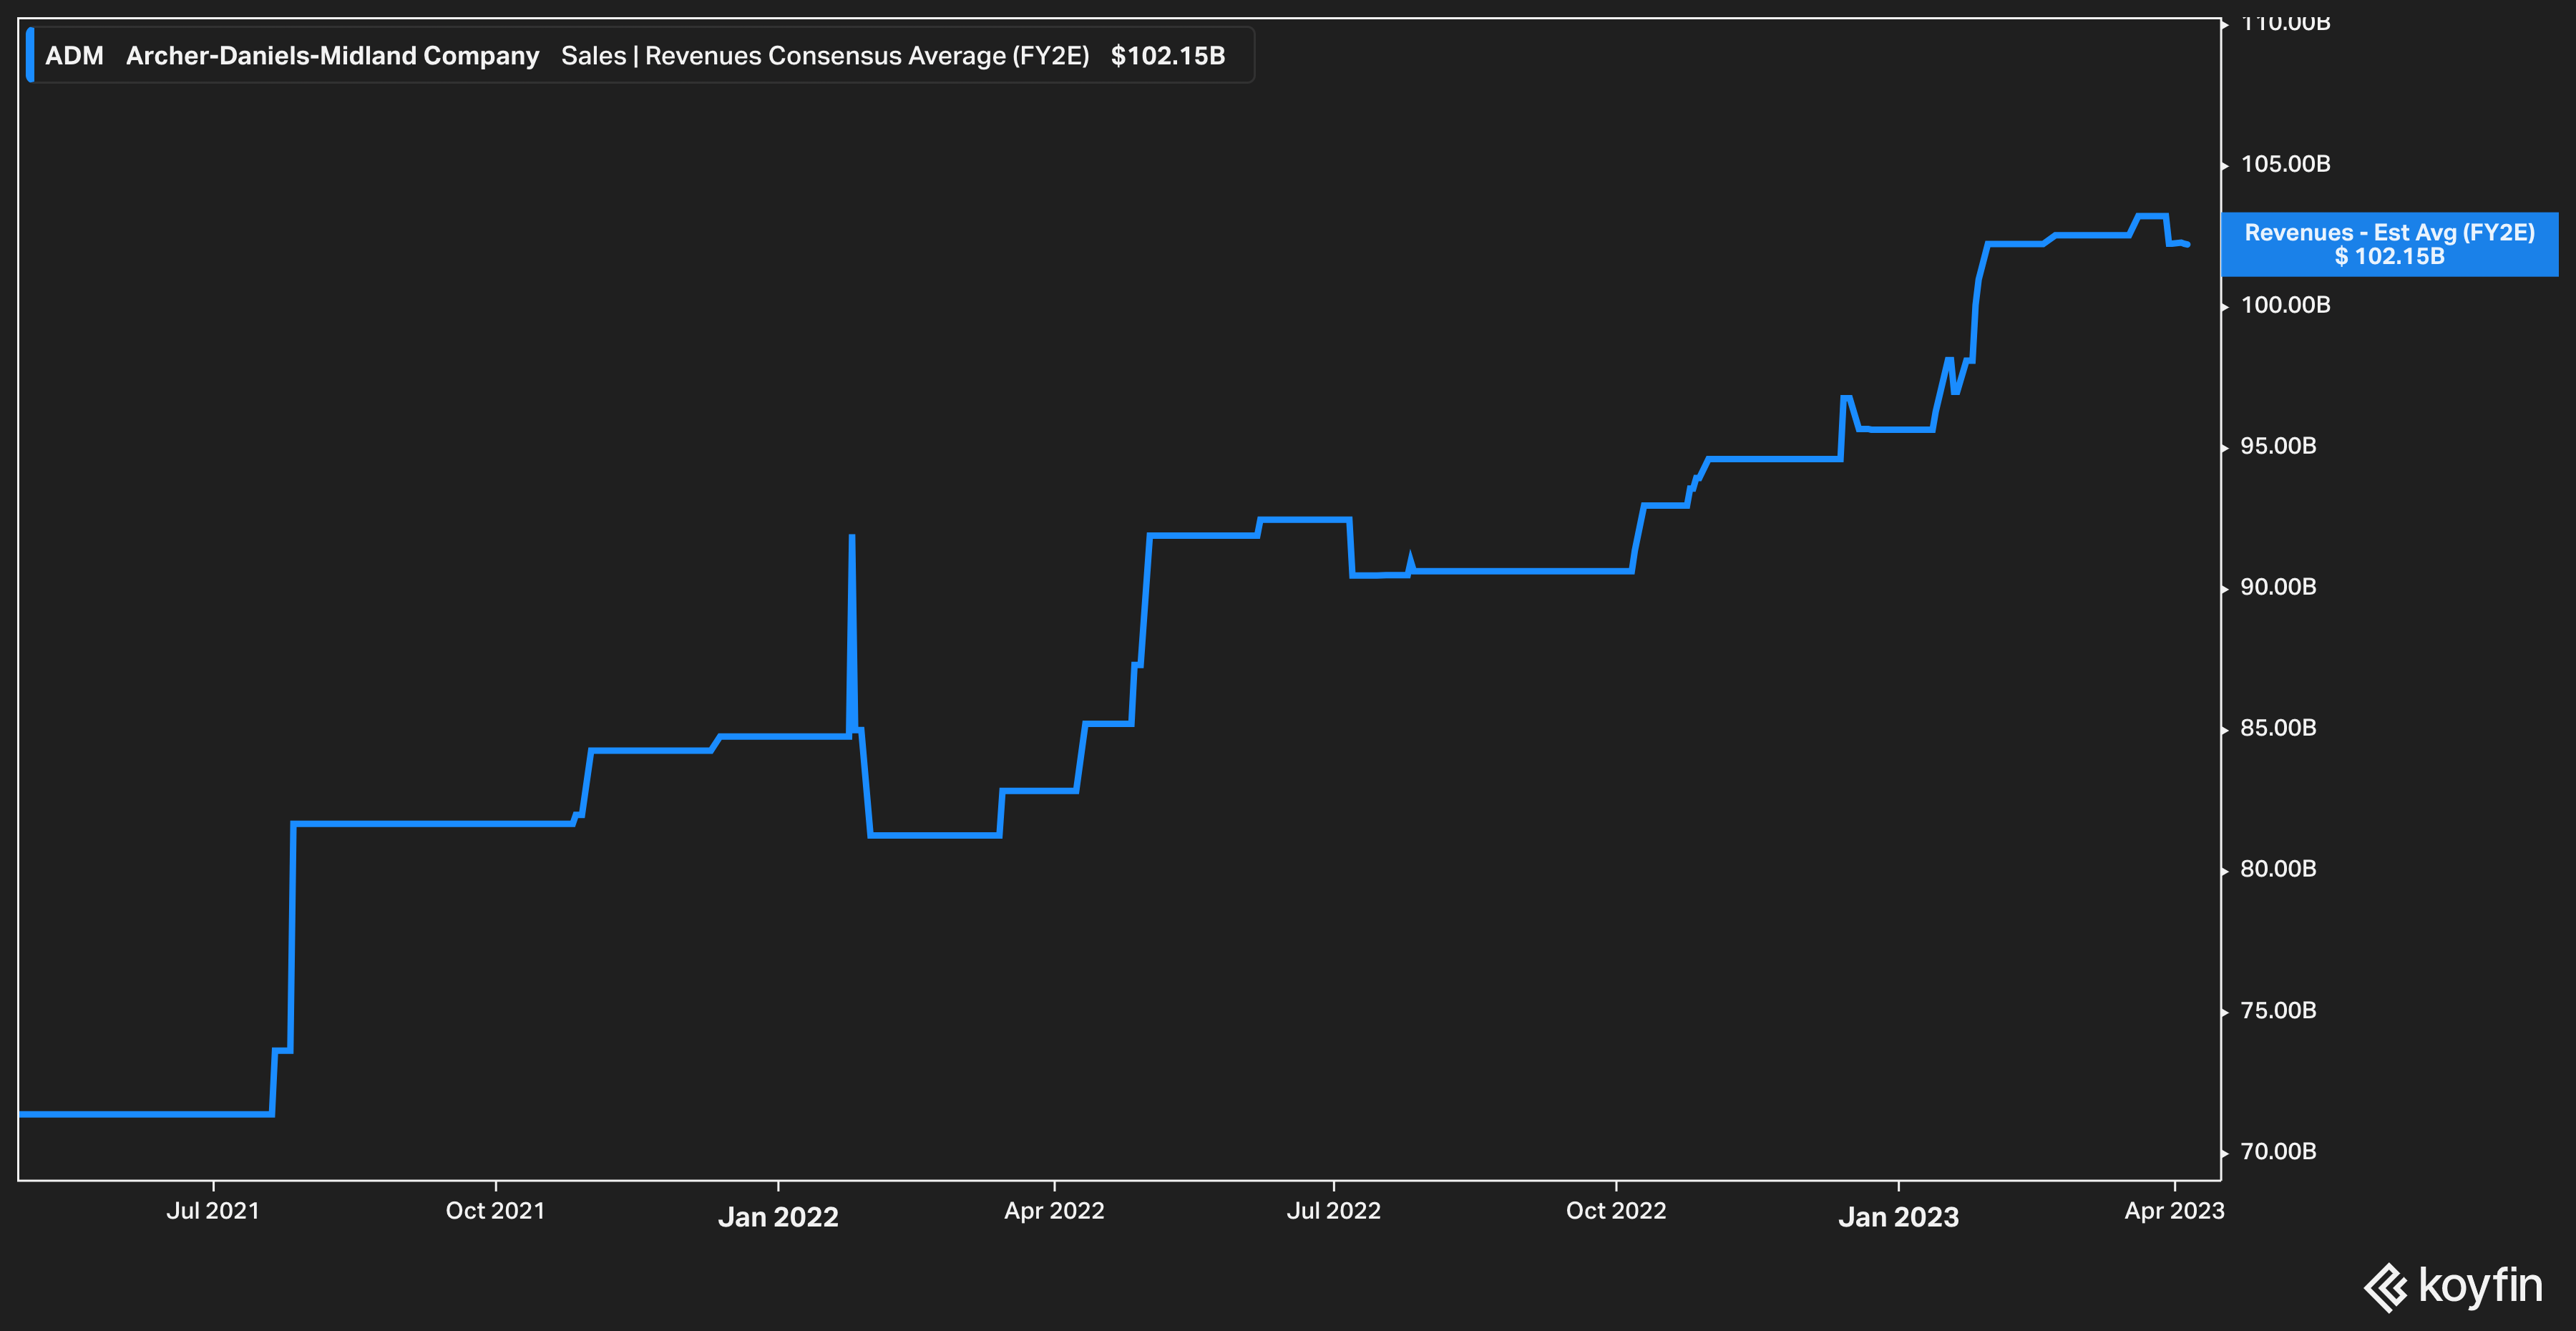Click the $102.15B value in legend
This screenshot has width=2576, height=1331.
click(x=1167, y=56)
